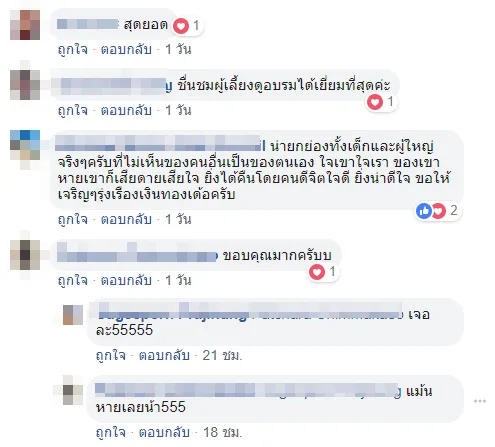
Task: Open avatar of ชื่นชมผู้เลี้ยงดู commenter
Action: point(25,85)
